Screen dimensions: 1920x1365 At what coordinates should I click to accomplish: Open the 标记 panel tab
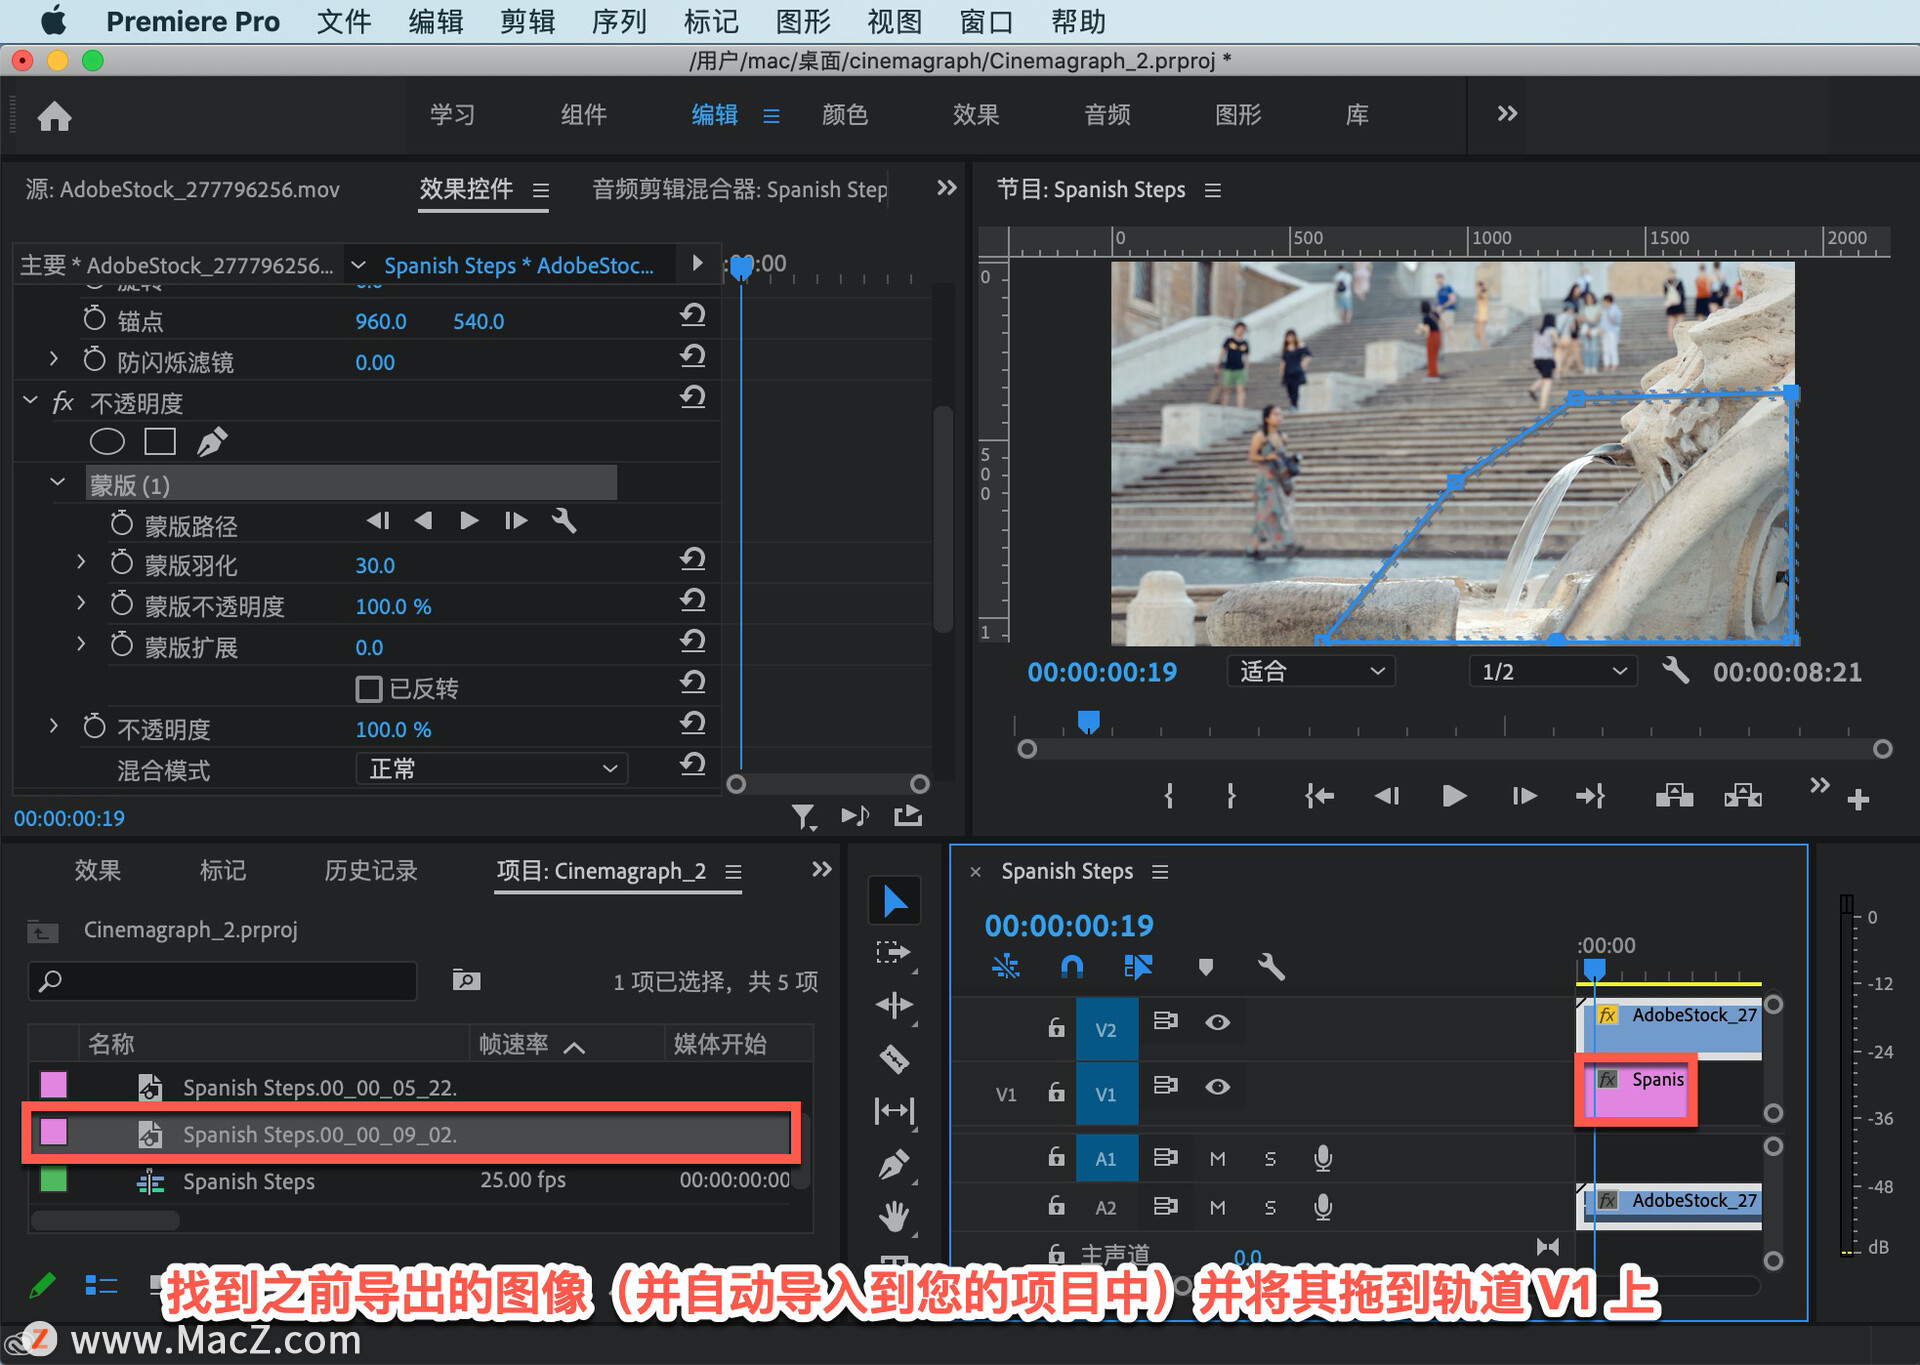(x=222, y=870)
